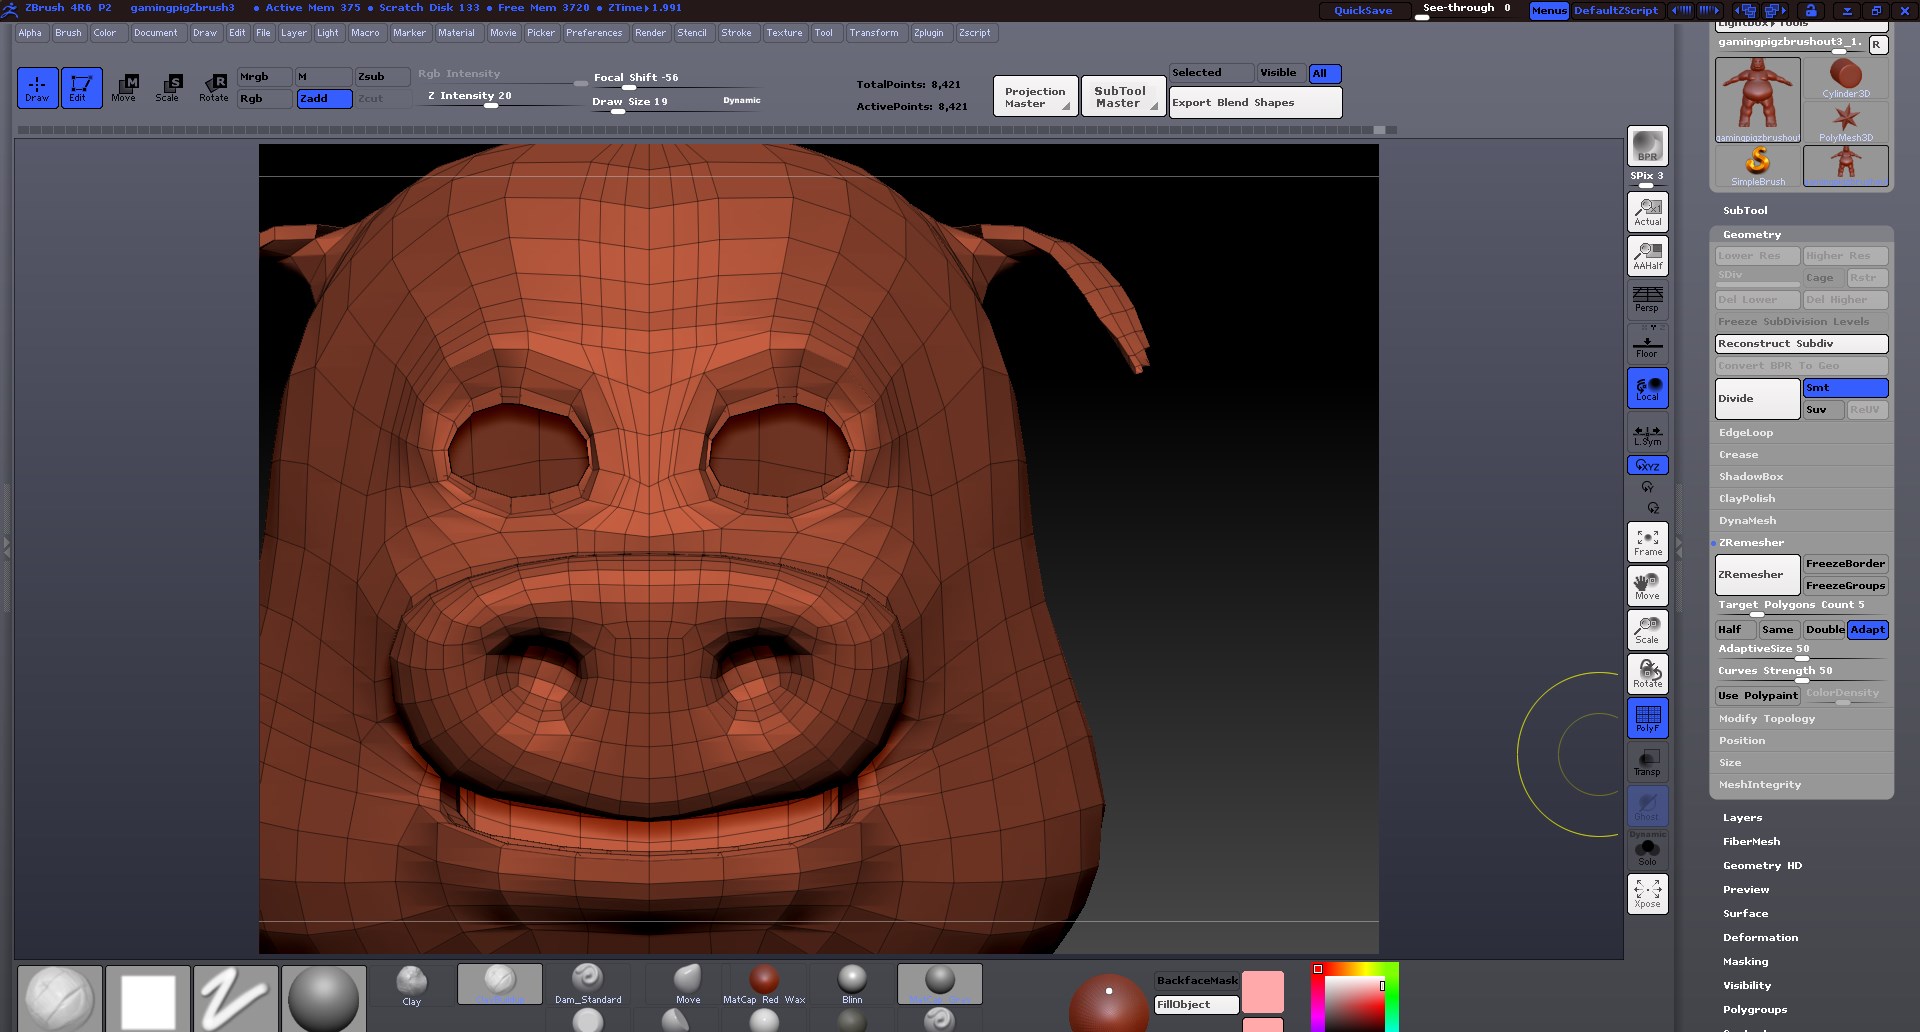The width and height of the screenshot is (1920, 1032).
Task: Switch ZRemesher target to Half
Action: 1733,629
